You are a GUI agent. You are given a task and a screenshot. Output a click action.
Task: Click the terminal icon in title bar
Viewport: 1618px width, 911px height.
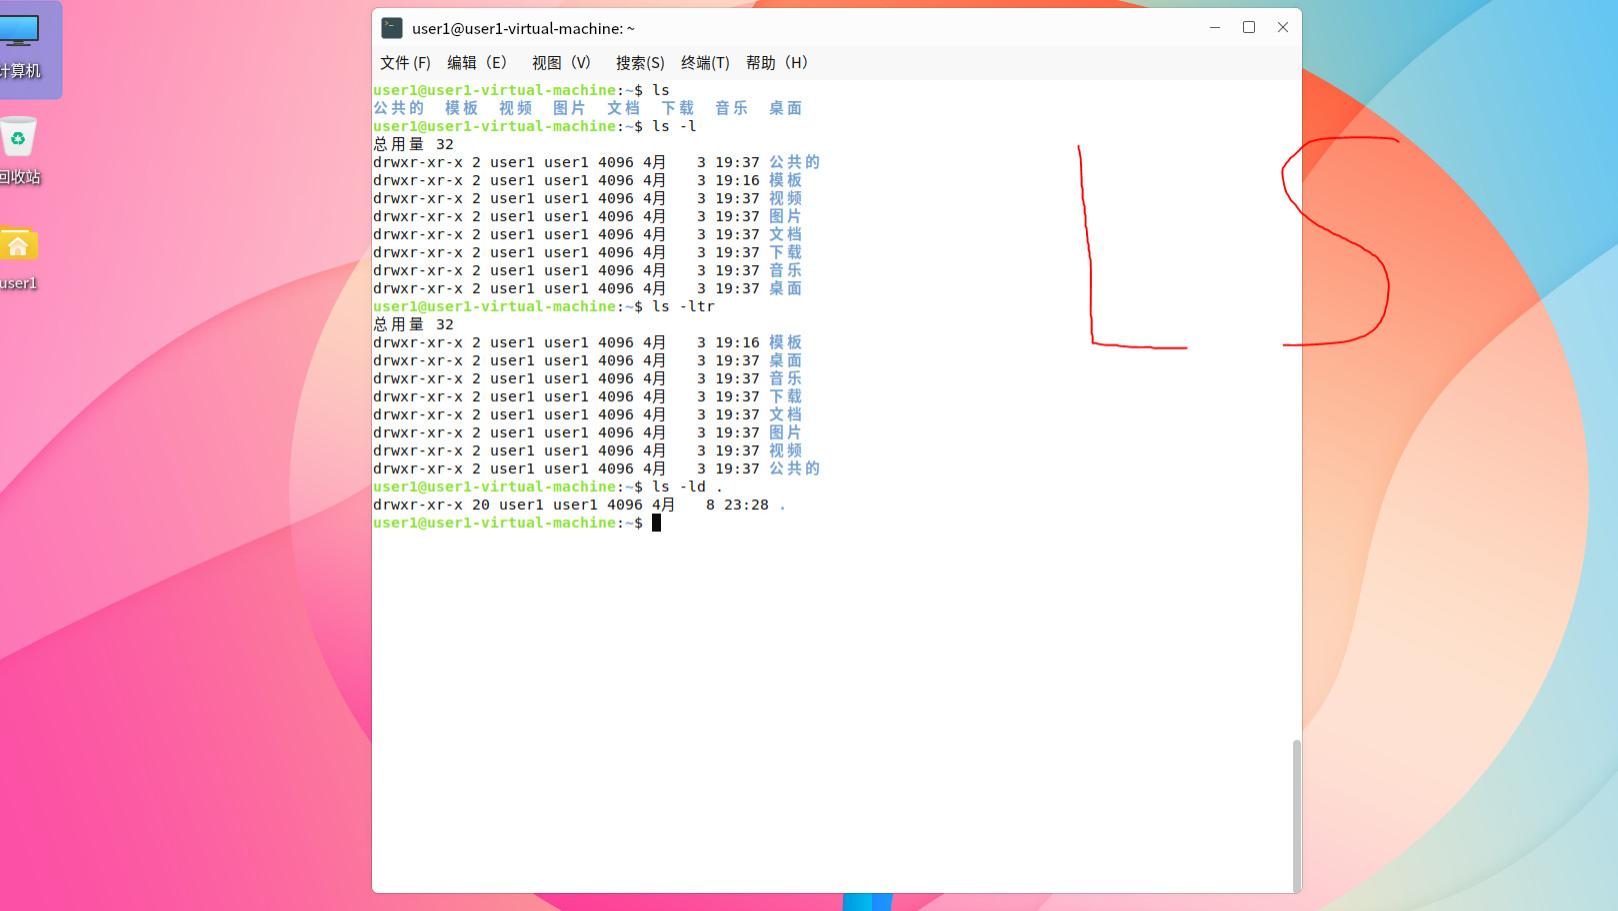coord(392,28)
